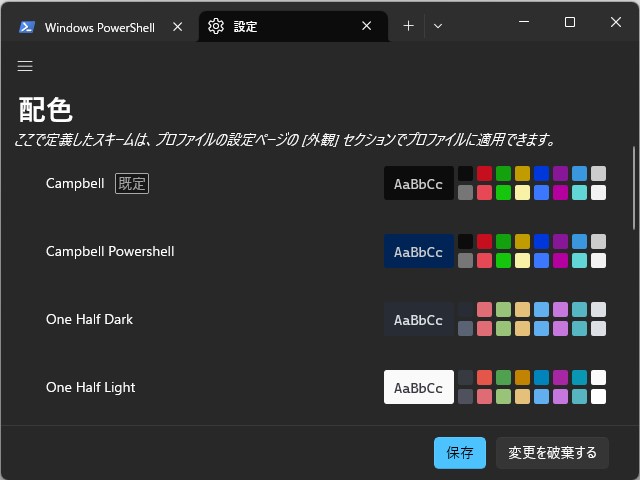Screen dimensions: 640x480
Task: Click the PowerShell icon on first tab
Action: 27,27
